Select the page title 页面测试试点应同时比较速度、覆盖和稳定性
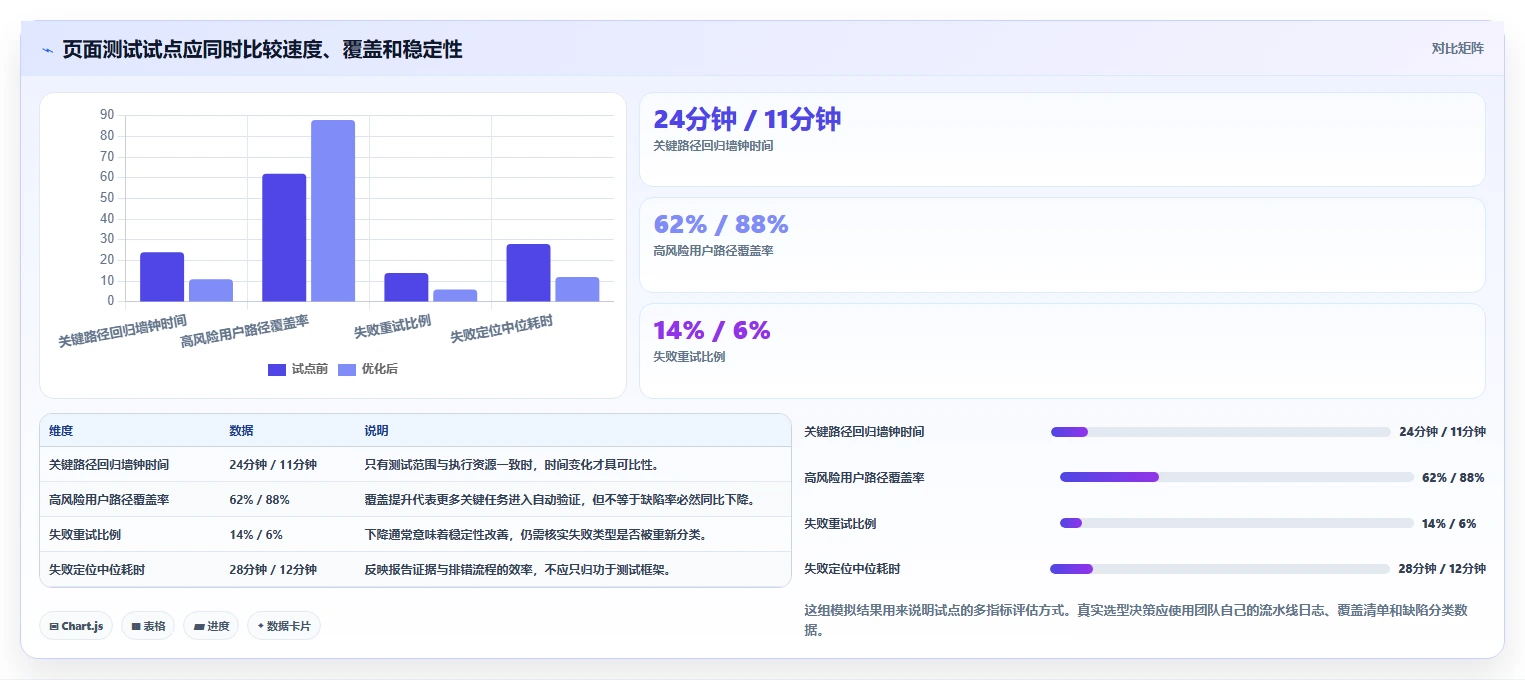1525x680 pixels. pyautogui.click(x=262, y=50)
